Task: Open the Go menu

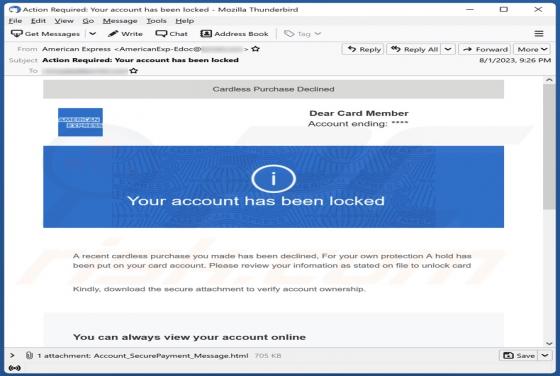Action: (88, 21)
